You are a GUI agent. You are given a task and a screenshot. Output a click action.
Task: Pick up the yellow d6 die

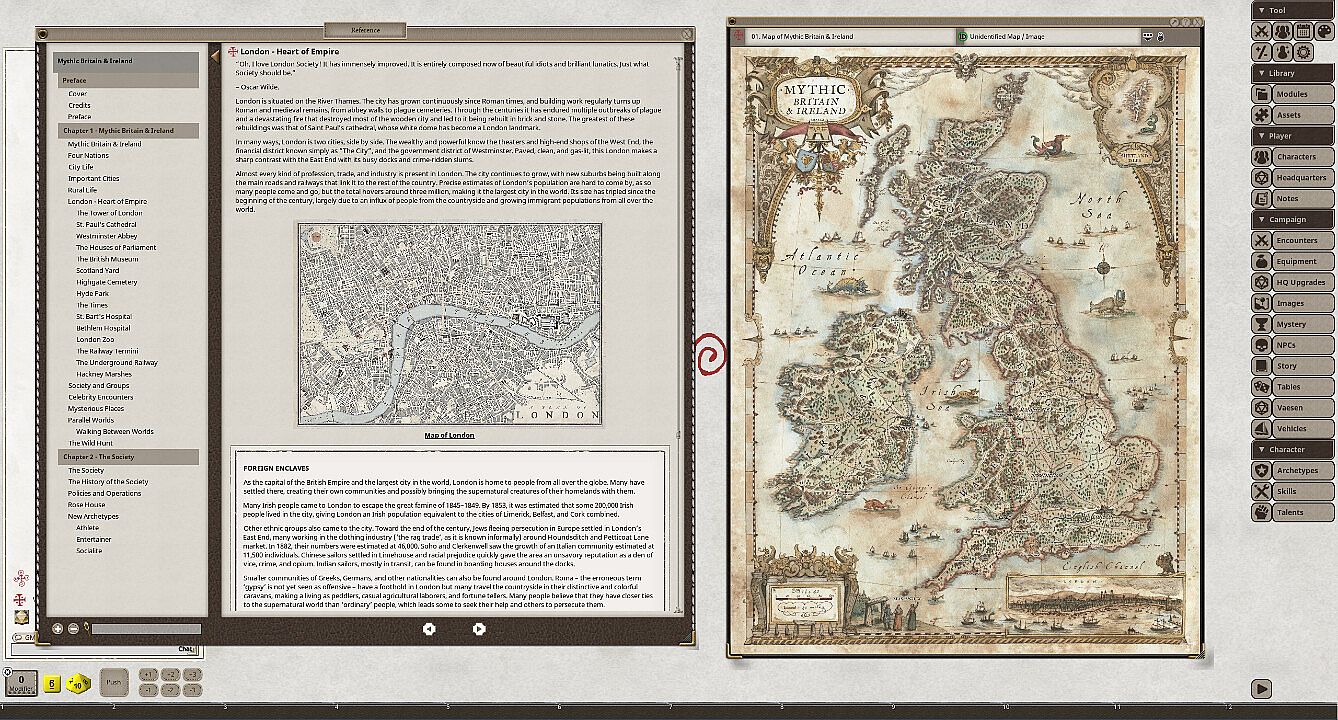(x=53, y=684)
